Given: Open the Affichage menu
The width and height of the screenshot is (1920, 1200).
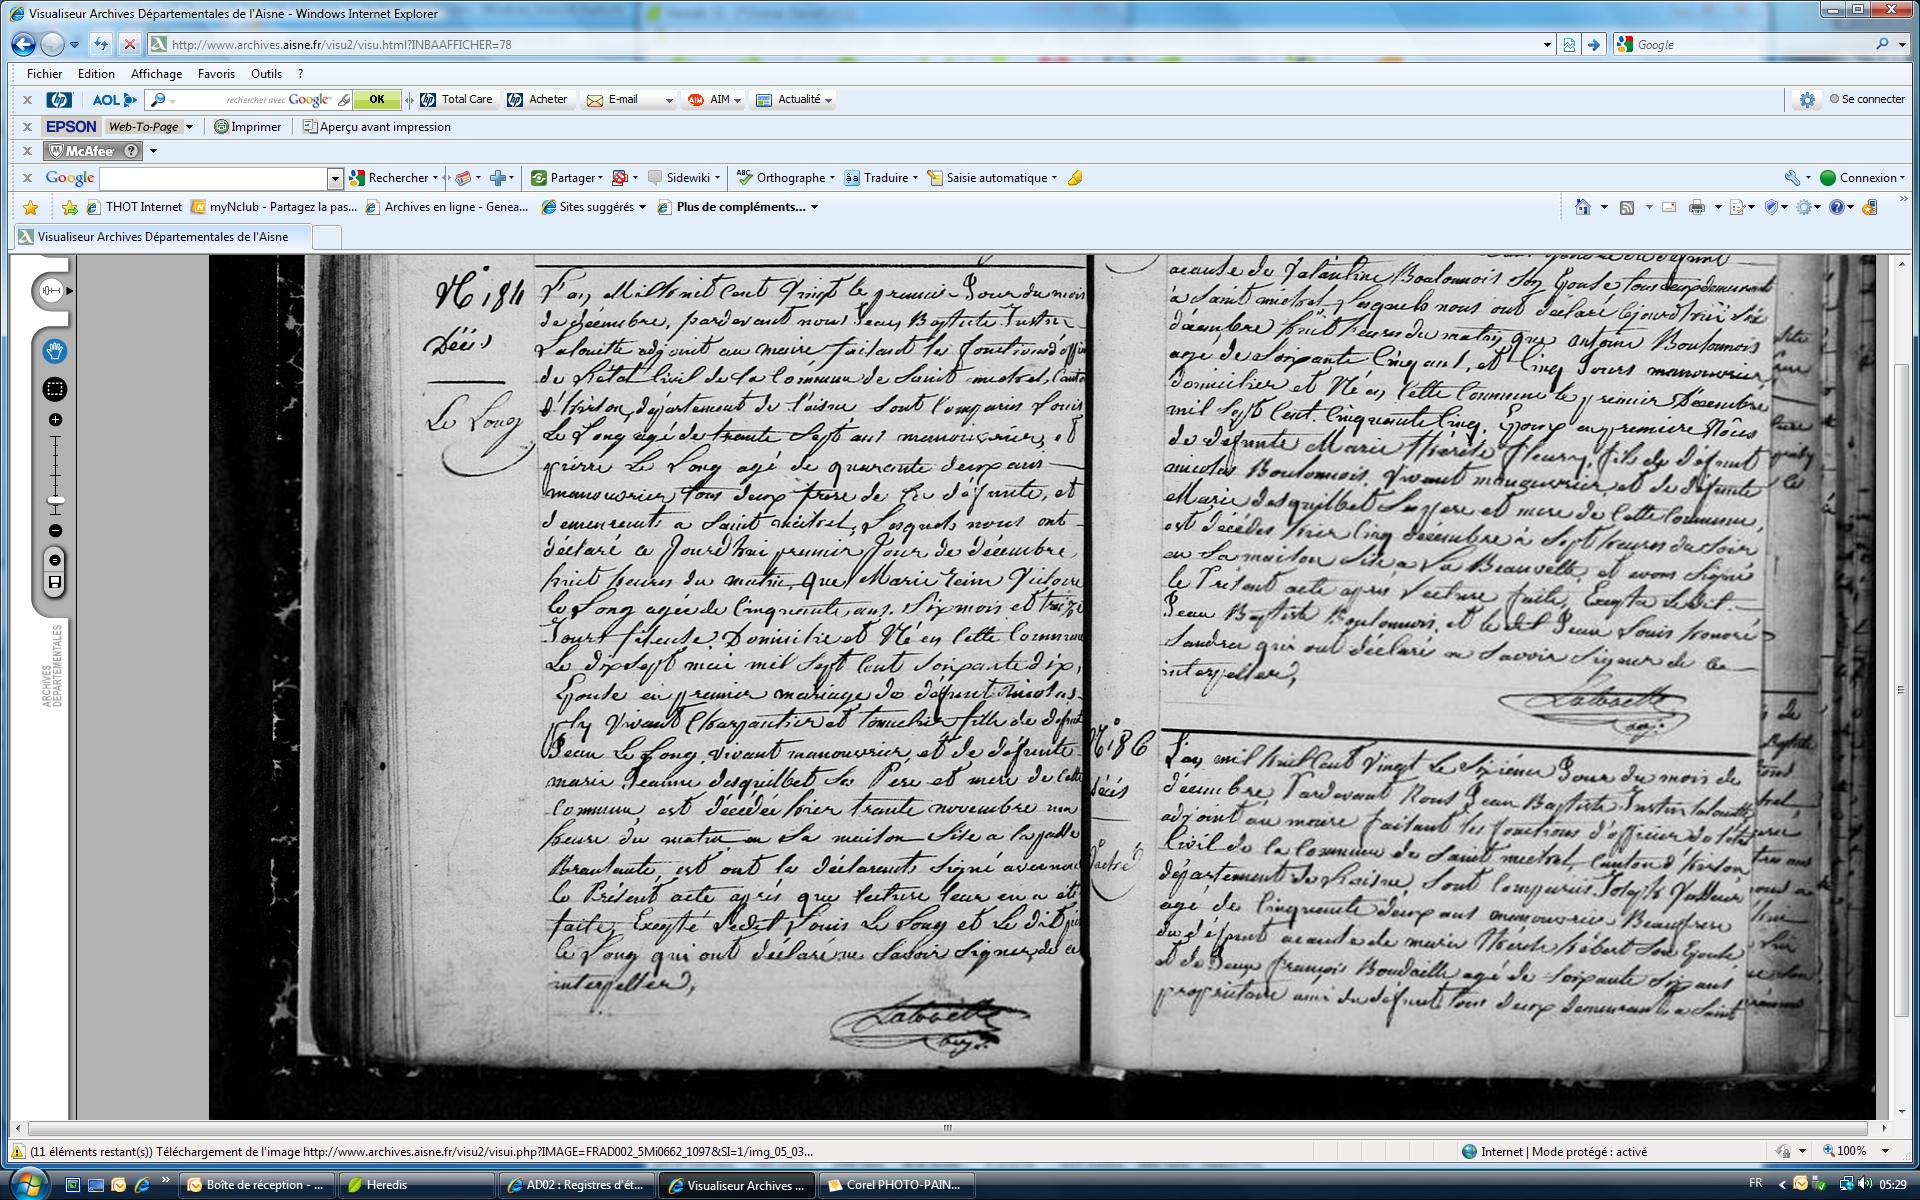Looking at the screenshot, I should click(x=156, y=74).
